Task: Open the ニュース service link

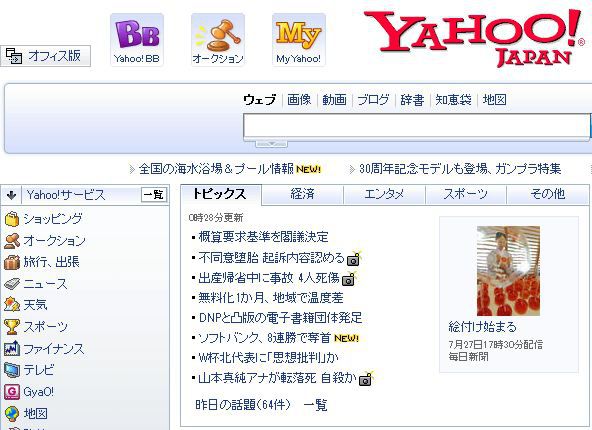Action: pos(45,284)
